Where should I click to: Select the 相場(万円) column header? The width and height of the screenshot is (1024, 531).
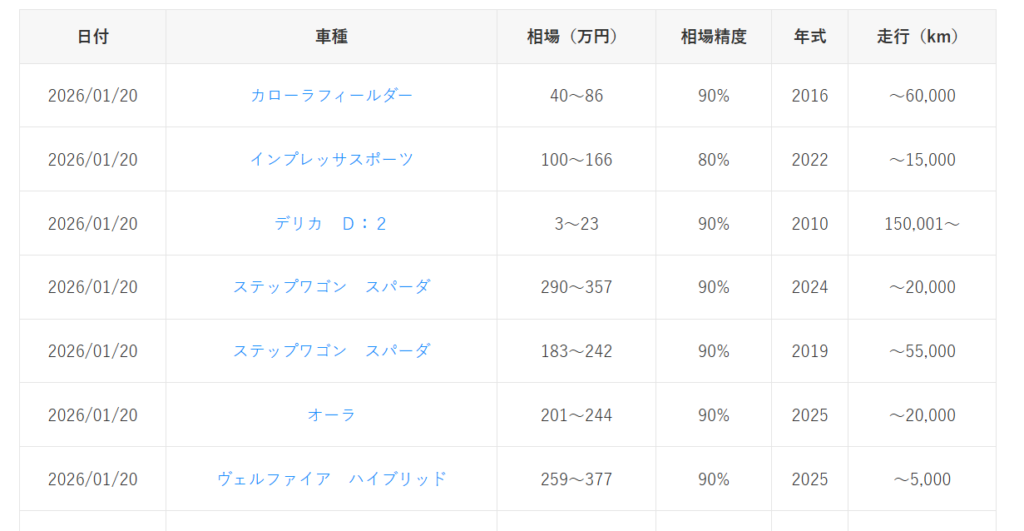(576, 37)
